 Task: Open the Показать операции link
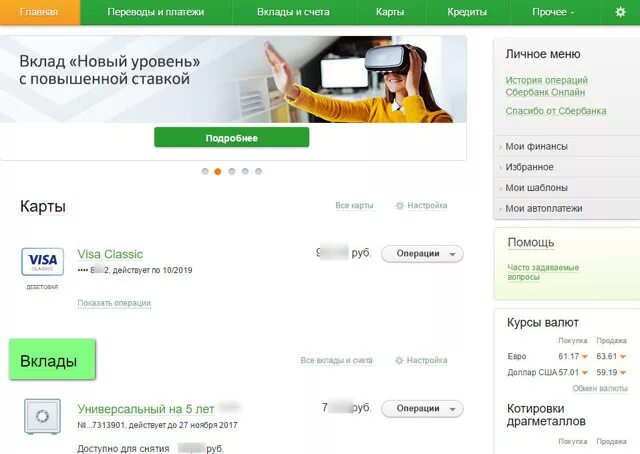(114, 303)
